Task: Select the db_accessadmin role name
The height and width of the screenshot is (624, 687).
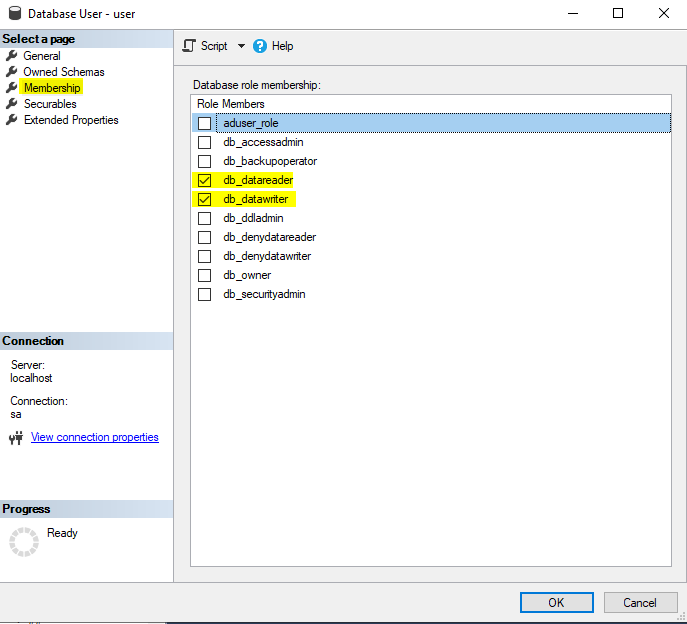Action: 263,142
